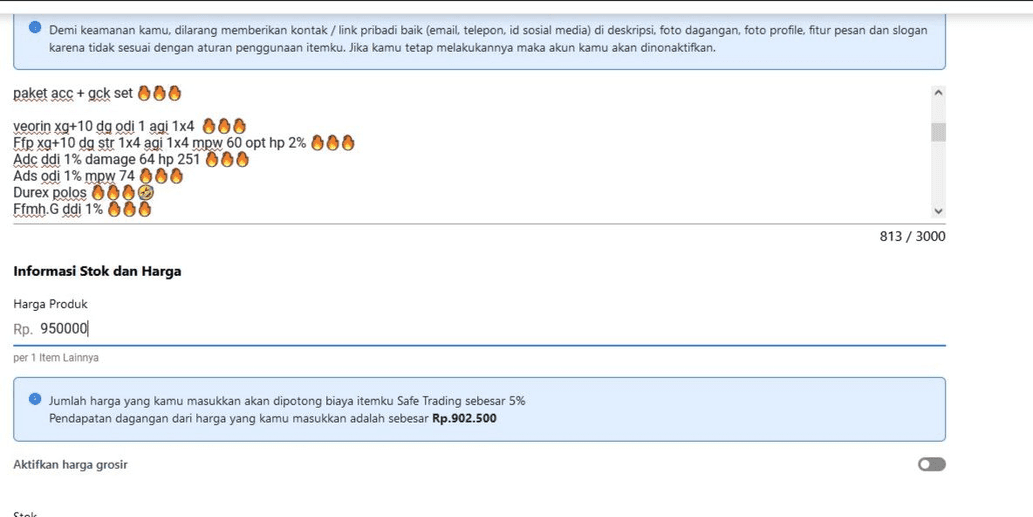This screenshot has width=1033, height=517.
Task: Click the bold Rp.902.500 income amount
Action: (x=464, y=418)
